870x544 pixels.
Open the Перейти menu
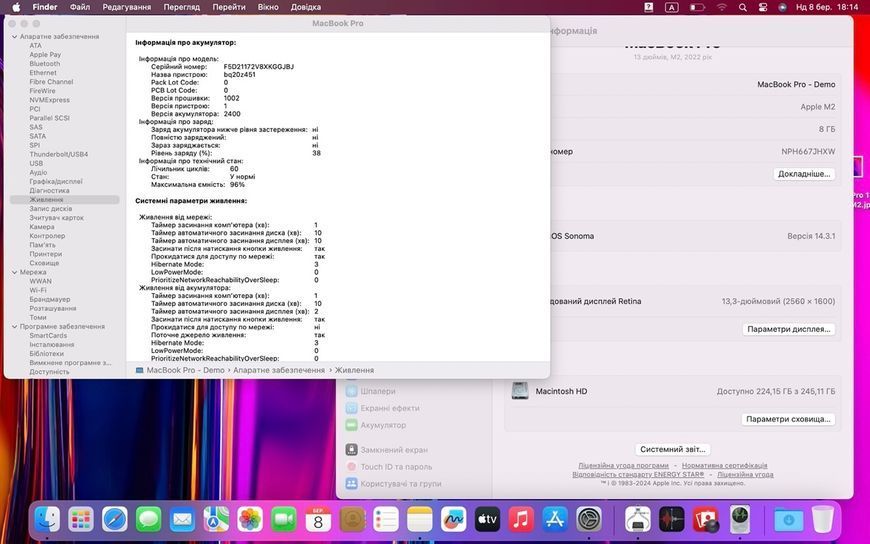(x=229, y=7)
